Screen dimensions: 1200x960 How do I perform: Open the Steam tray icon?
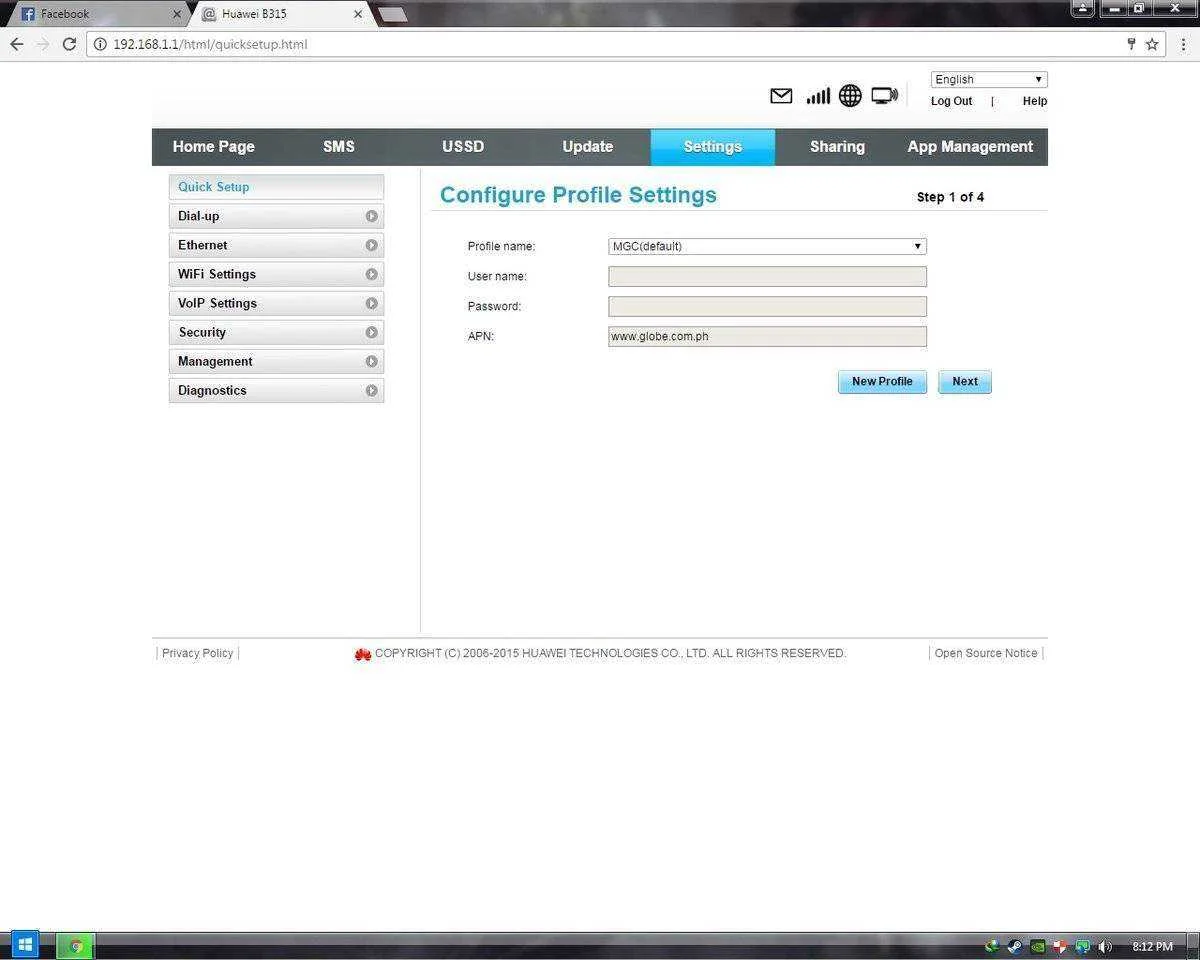(1014, 946)
